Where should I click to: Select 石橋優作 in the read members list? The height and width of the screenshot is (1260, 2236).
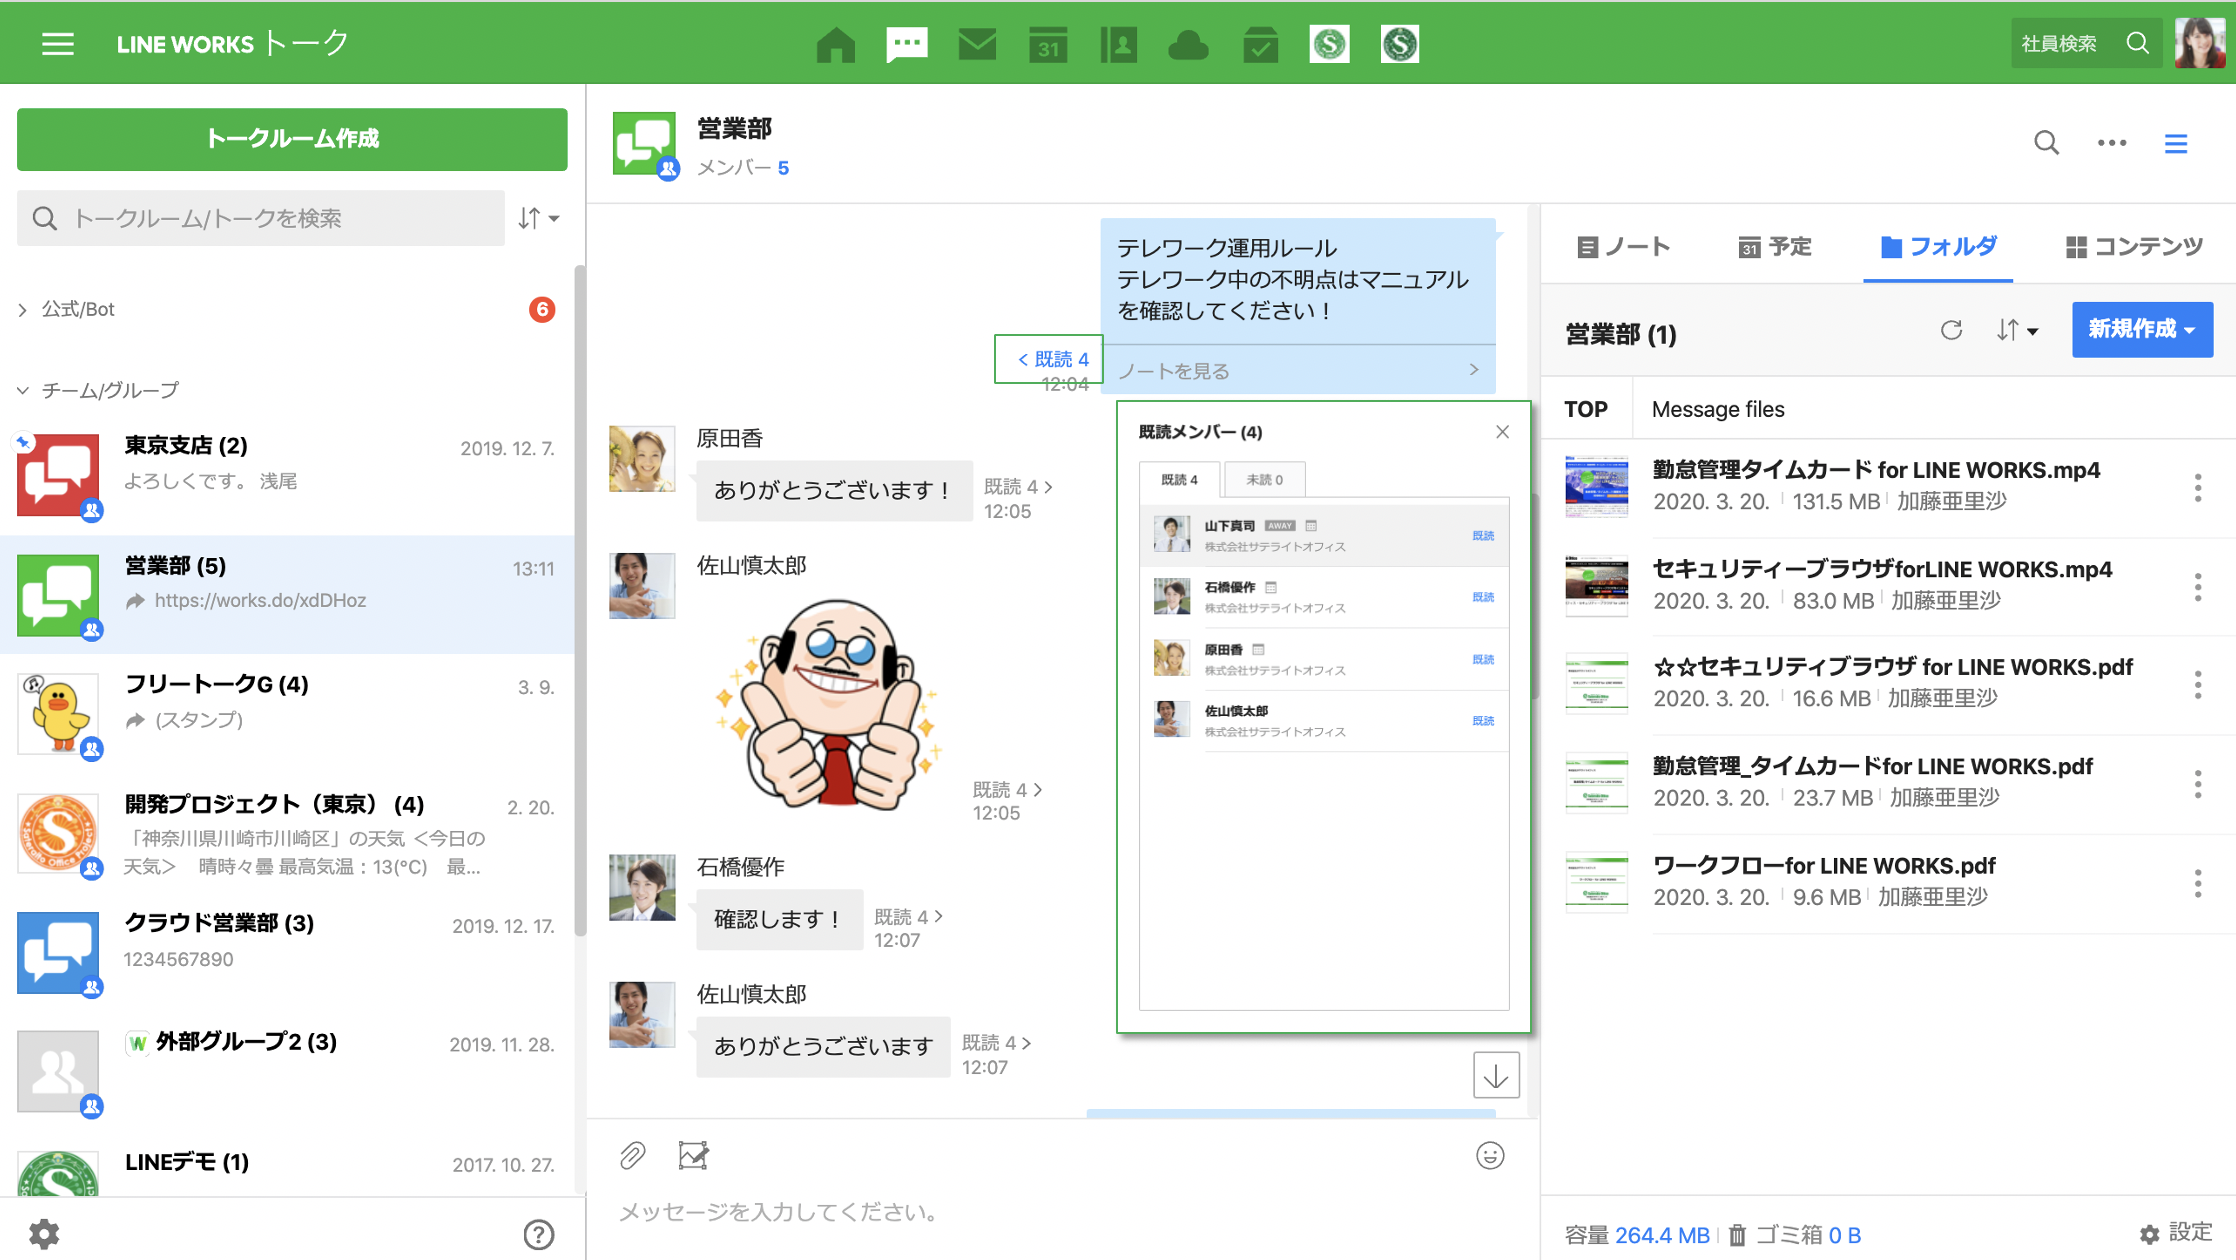1324,597
